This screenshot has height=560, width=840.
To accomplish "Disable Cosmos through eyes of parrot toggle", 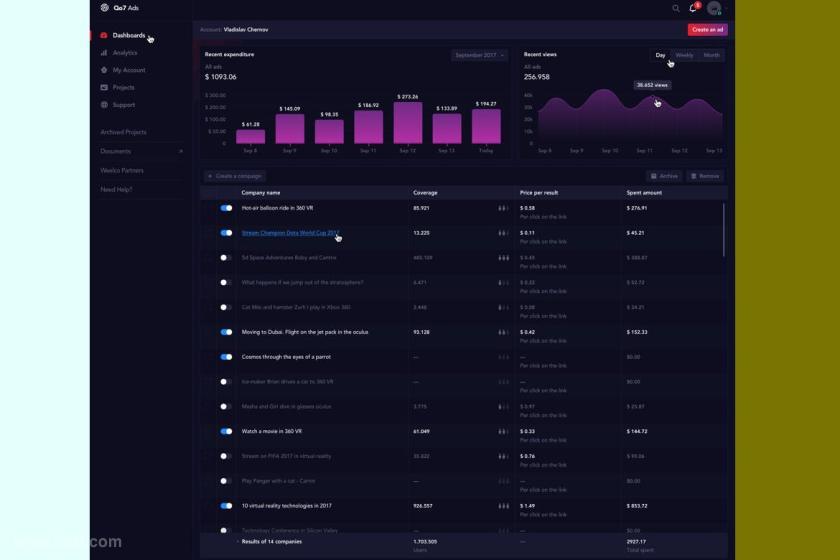I will pos(226,357).
